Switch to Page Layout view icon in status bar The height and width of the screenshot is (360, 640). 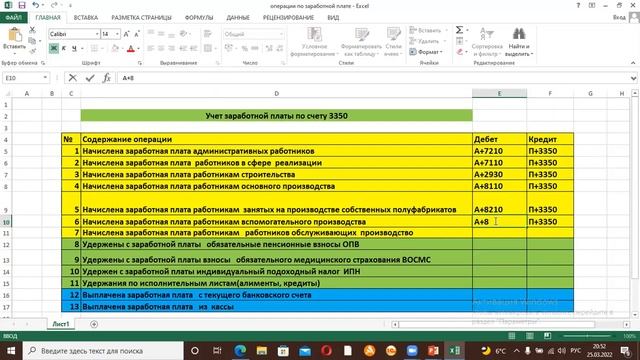[529, 336]
